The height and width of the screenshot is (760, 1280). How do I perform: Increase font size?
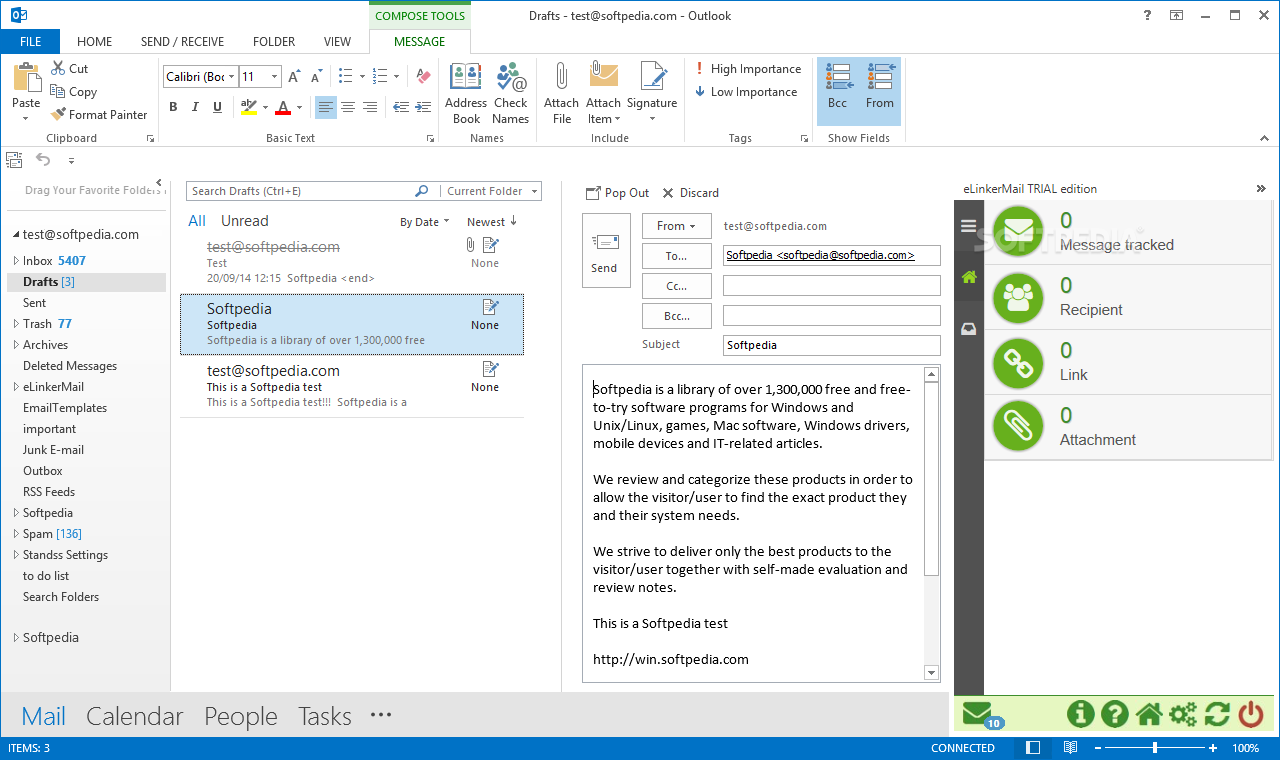[294, 76]
